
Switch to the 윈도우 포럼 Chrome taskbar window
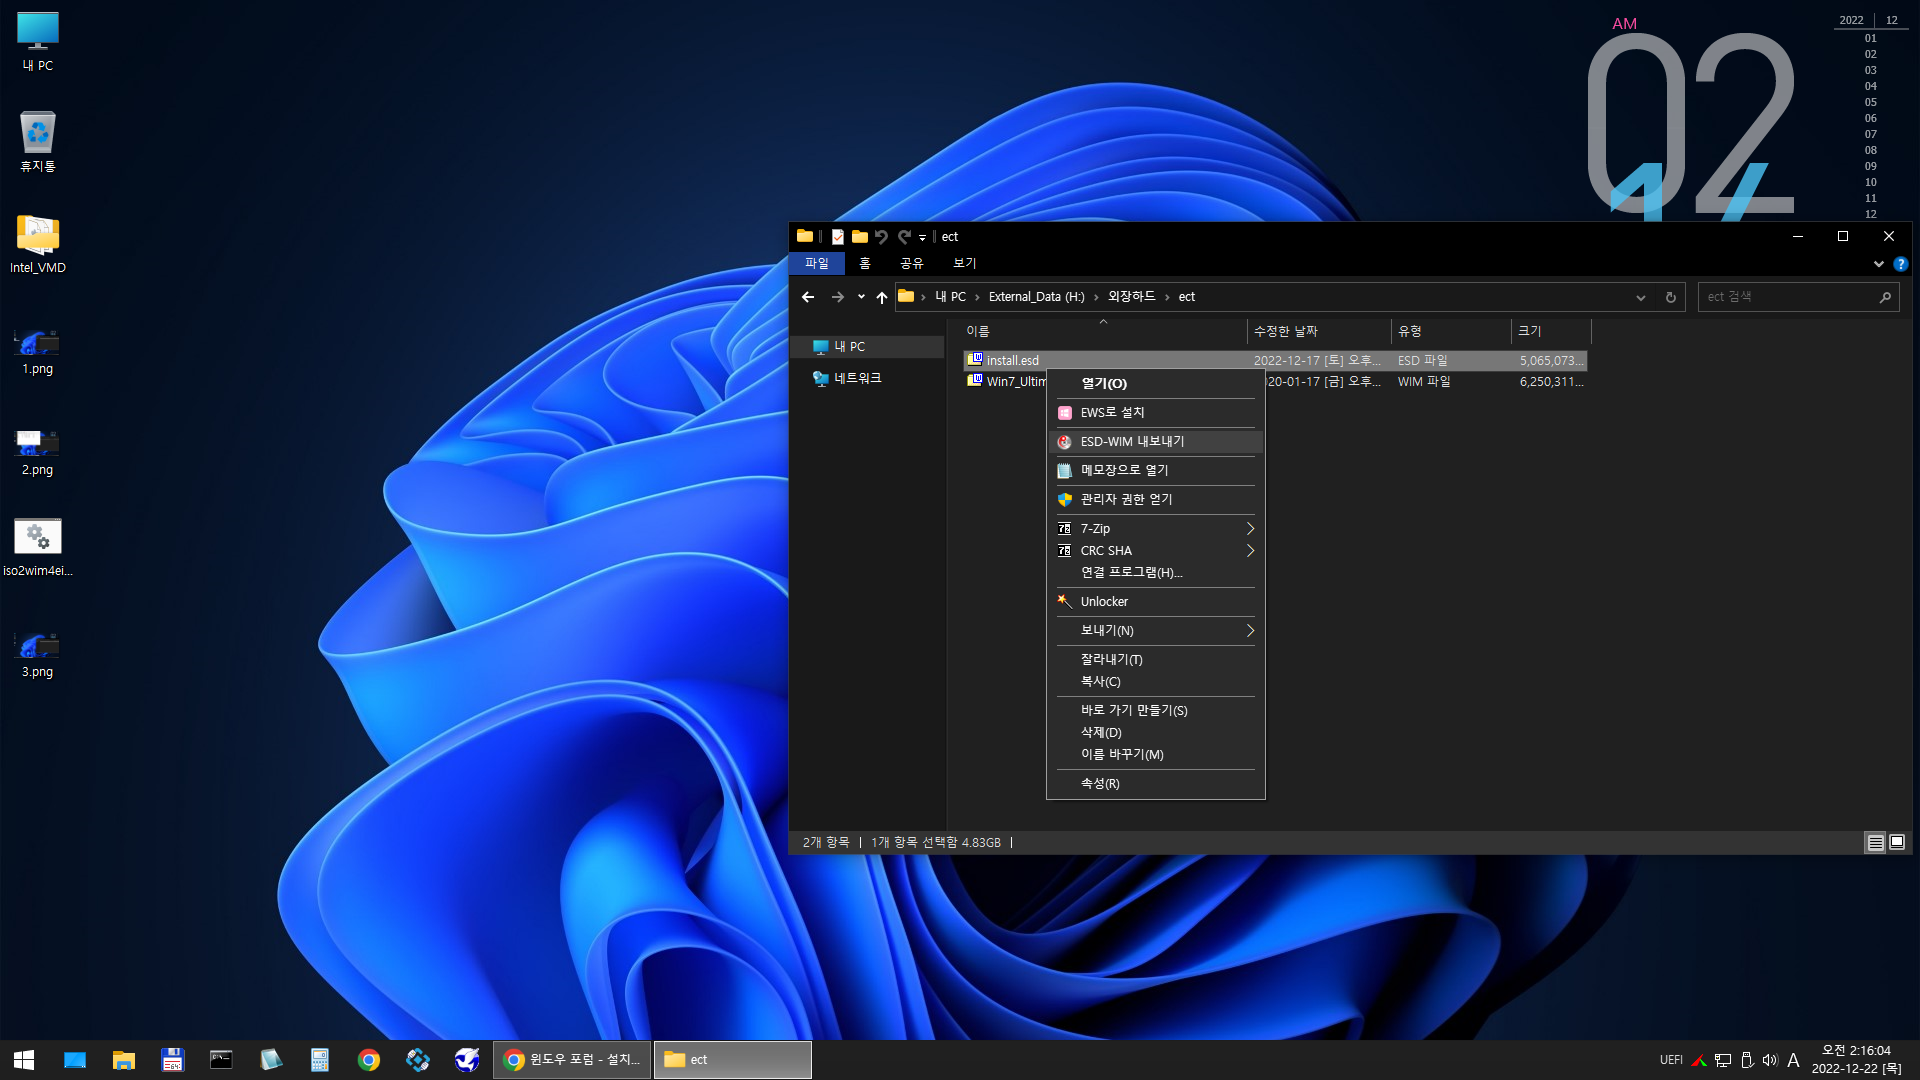coord(572,1060)
